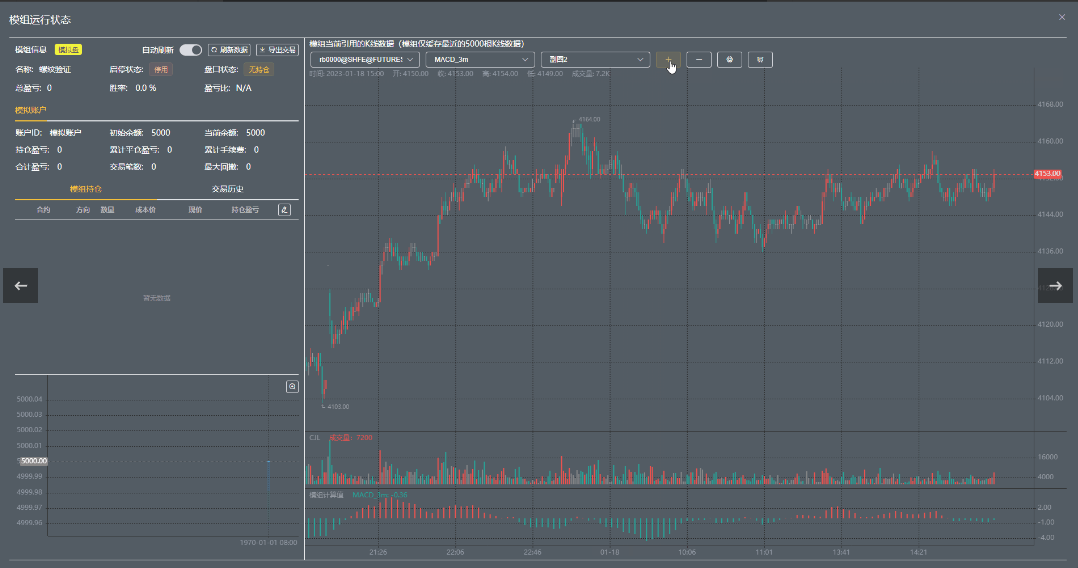
Task: Click the minus zoom-out chart button
Action: (699, 59)
